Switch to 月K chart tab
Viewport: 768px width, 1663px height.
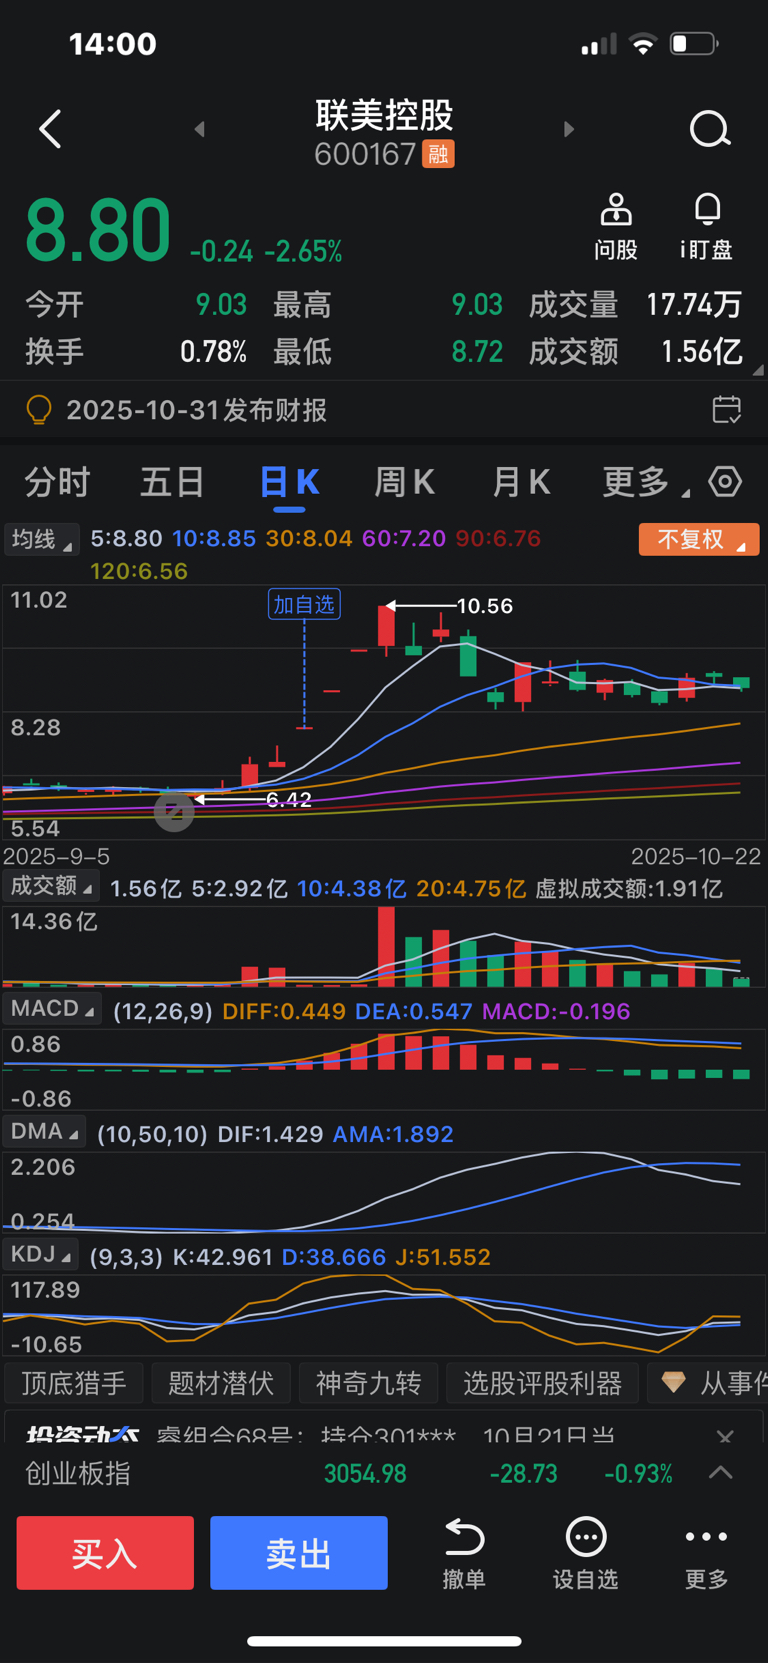(x=520, y=482)
